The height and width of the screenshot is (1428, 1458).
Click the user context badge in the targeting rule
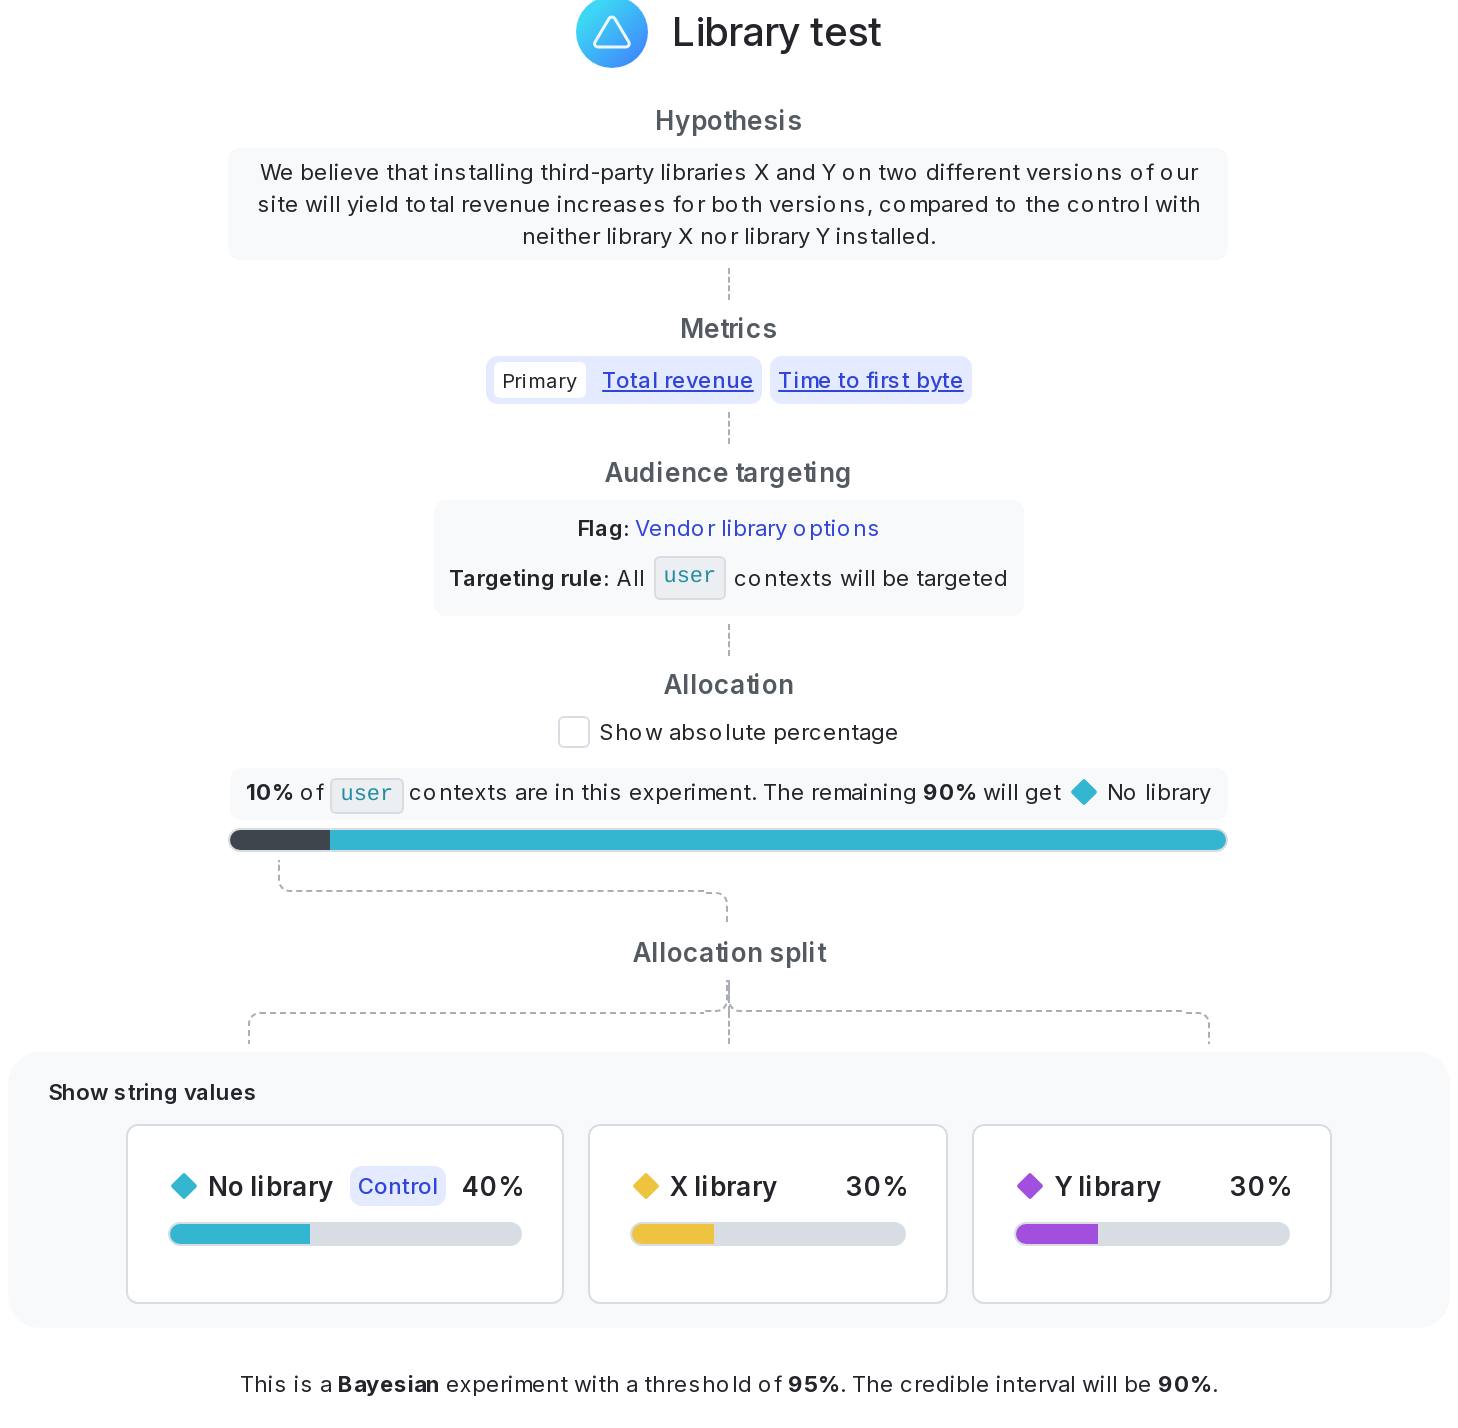pos(689,577)
